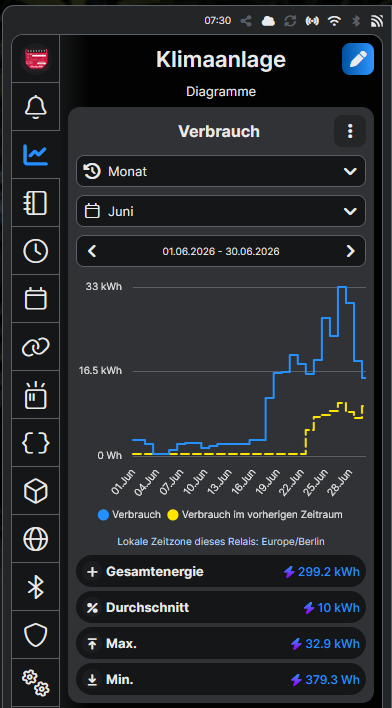Screen dimensions: 392x708
Task: Click the chain link icon in the sidebar
Action: [36, 347]
